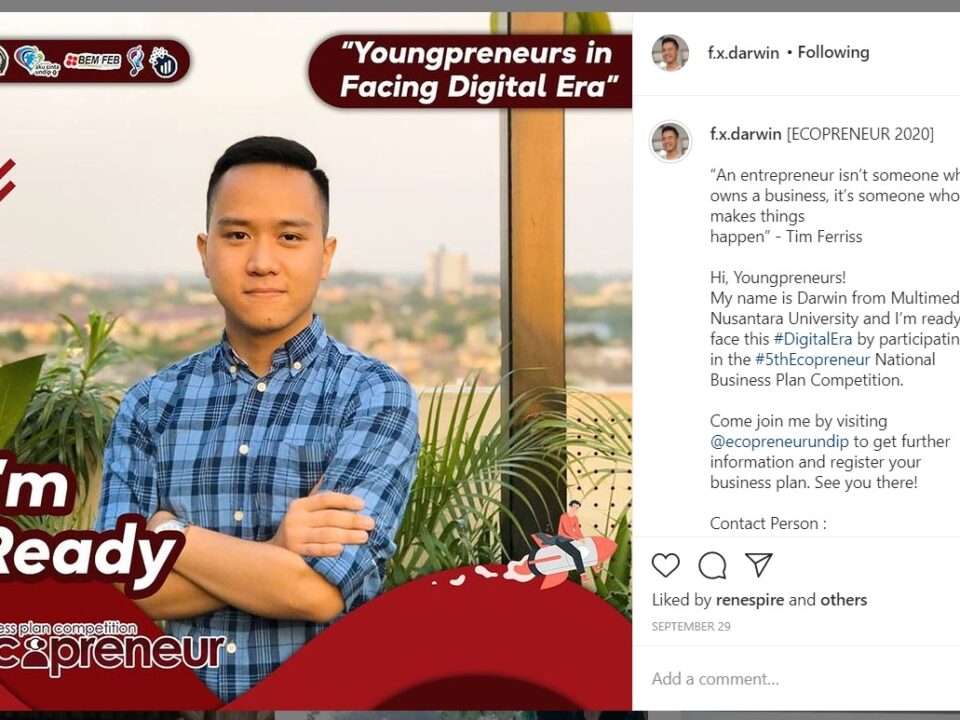The height and width of the screenshot is (720, 960).
Task: Open the September 29 post timestamp
Action: 691,626
